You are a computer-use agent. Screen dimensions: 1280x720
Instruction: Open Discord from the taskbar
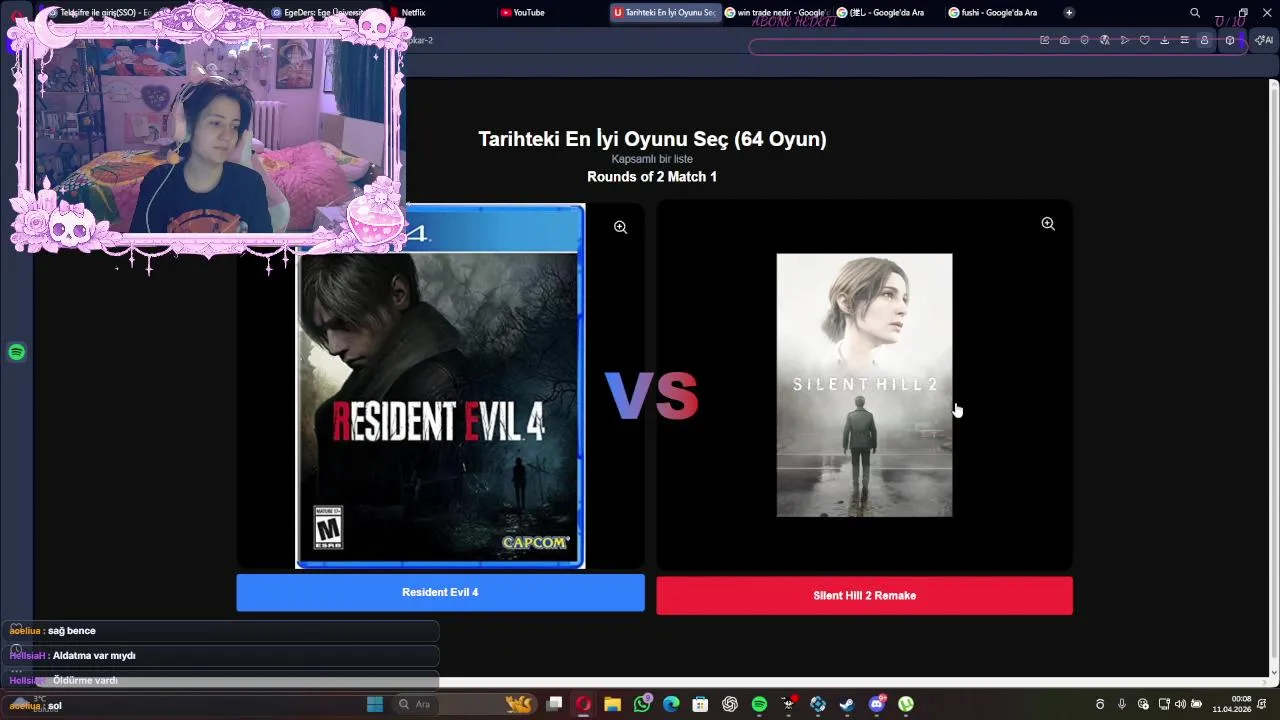click(x=877, y=704)
